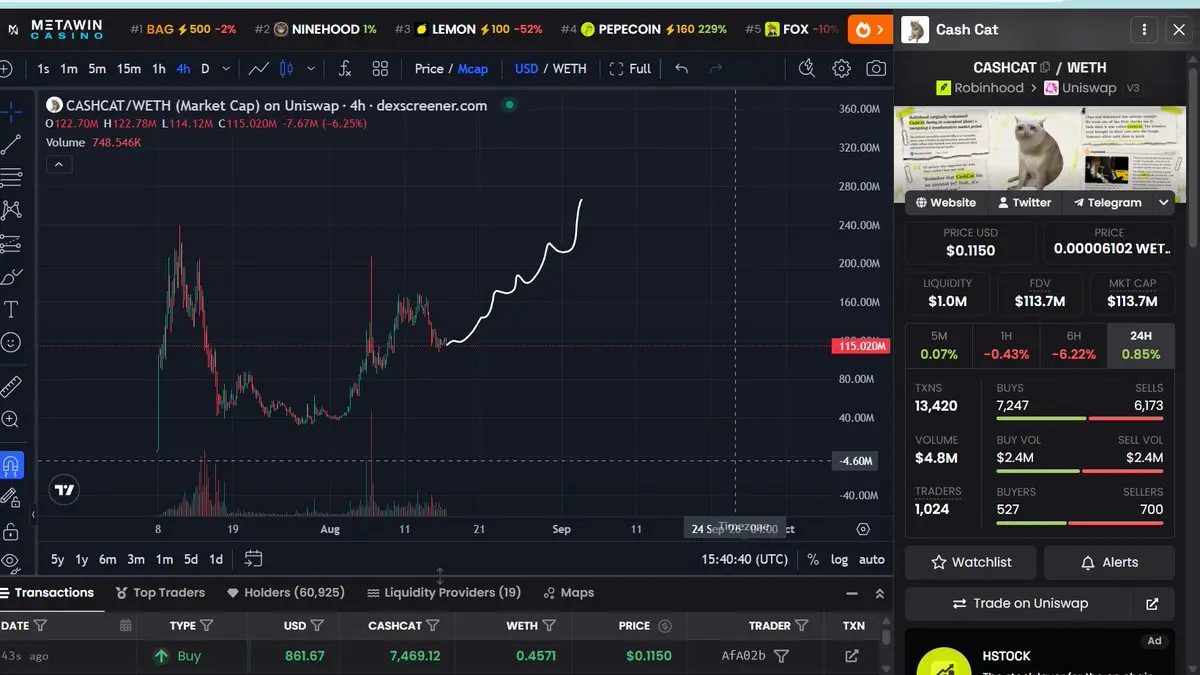The height and width of the screenshot is (675, 1200).
Task: Toggle auto scale on chart
Action: tap(872, 559)
